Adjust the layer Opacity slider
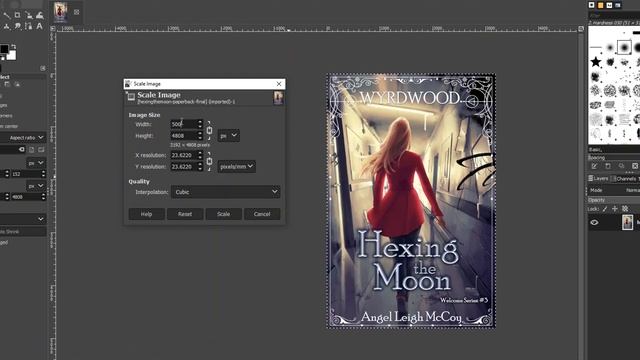Viewport: 640px width, 360px height. [x=614, y=200]
